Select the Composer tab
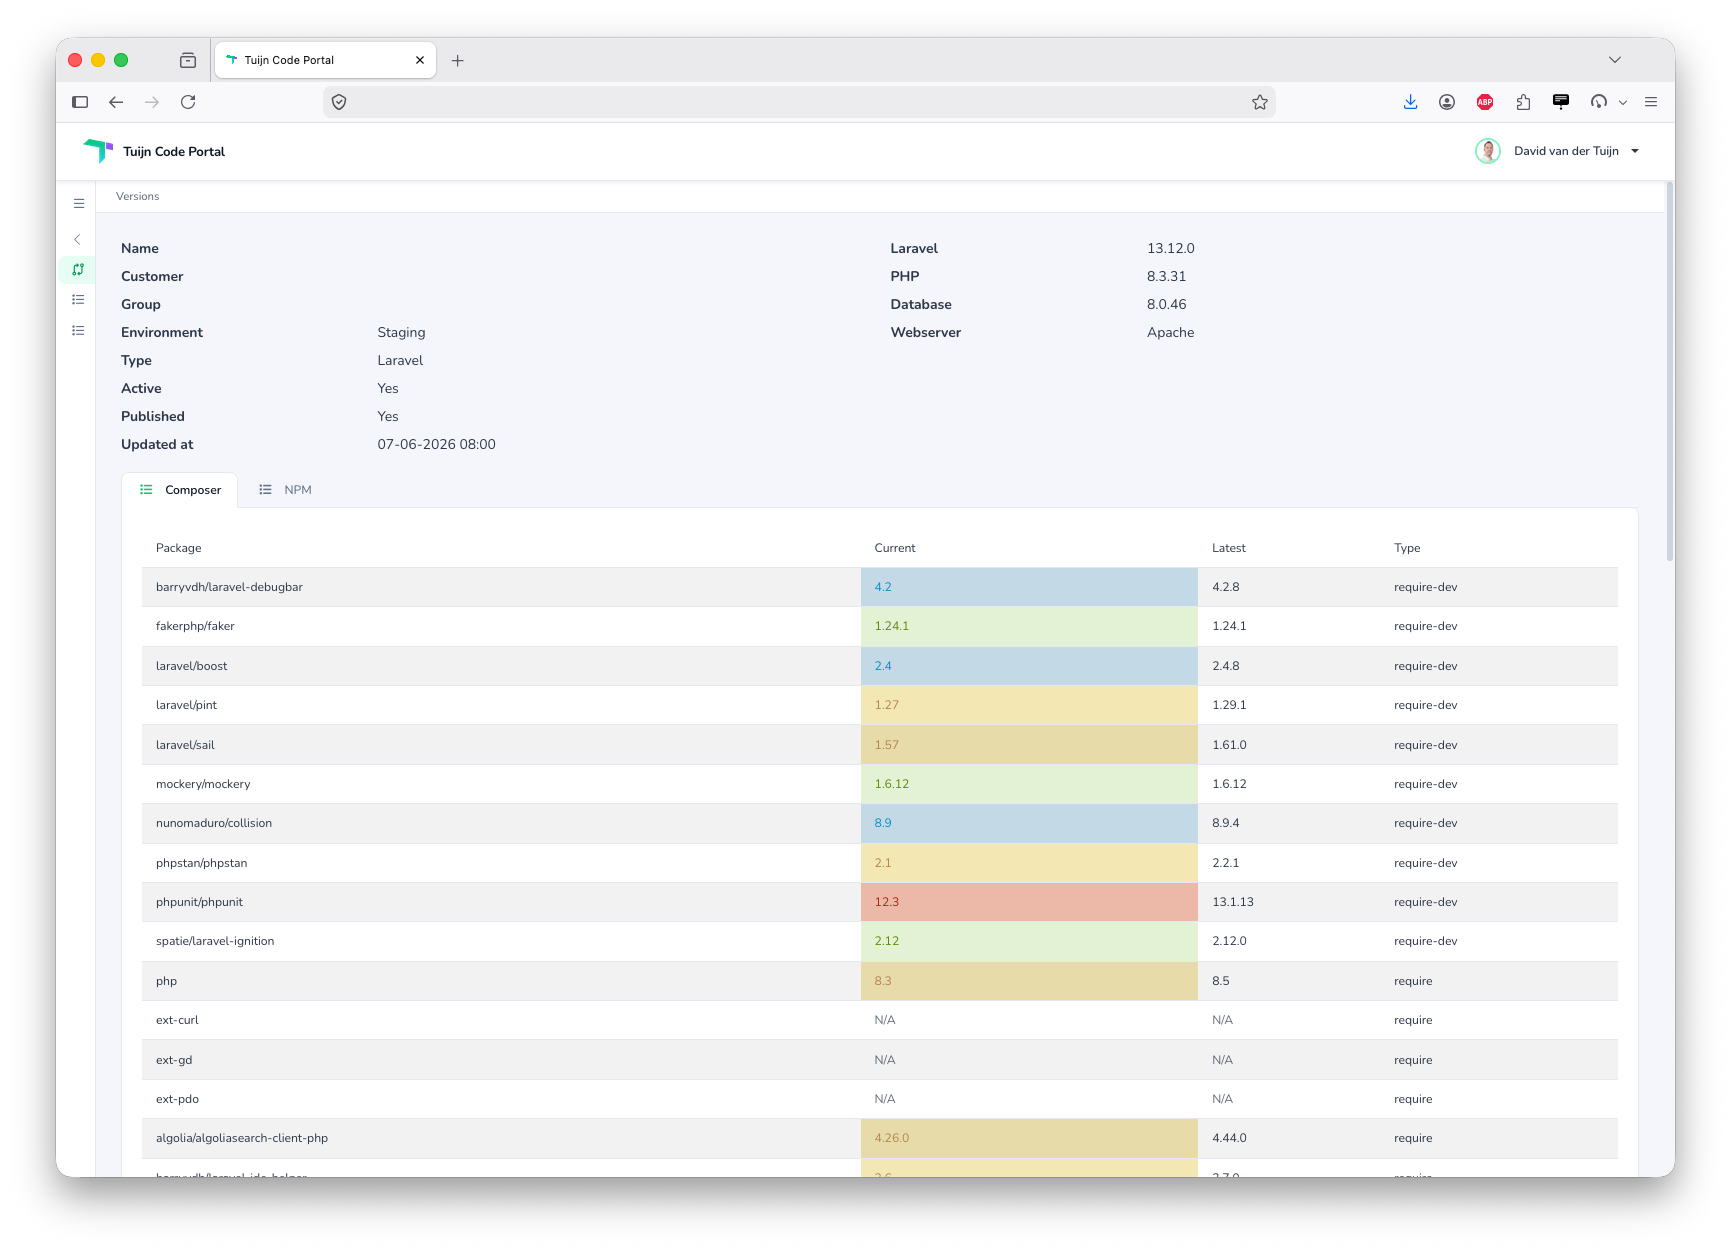1731x1251 pixels. pyautogui.click(x=180, y=490)
